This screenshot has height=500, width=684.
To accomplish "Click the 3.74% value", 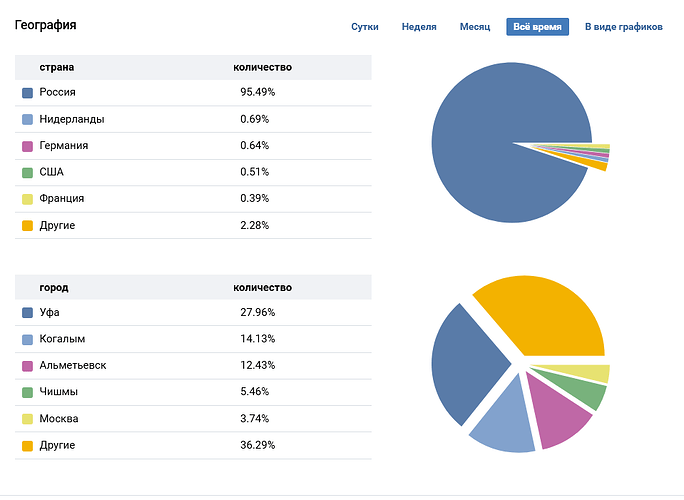I will [254, 419].
